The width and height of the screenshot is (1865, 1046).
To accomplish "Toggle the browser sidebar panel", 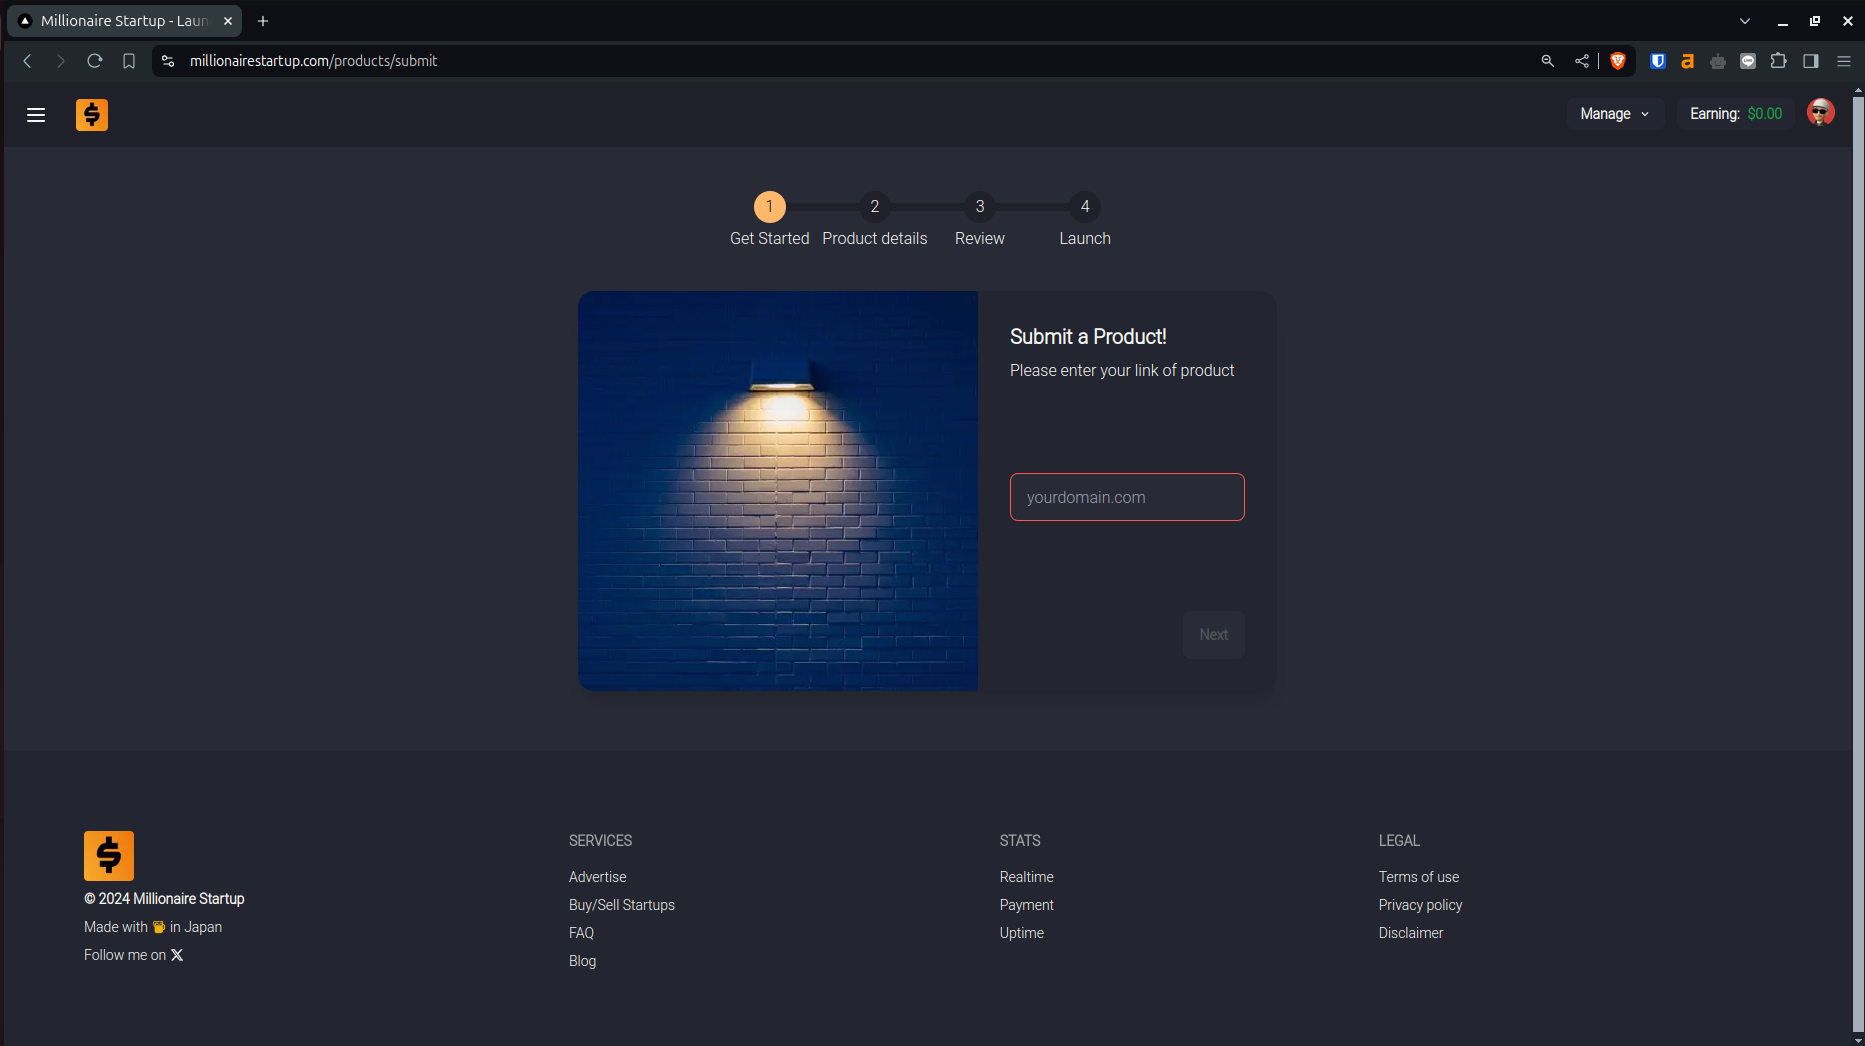I will (1810, 61).
